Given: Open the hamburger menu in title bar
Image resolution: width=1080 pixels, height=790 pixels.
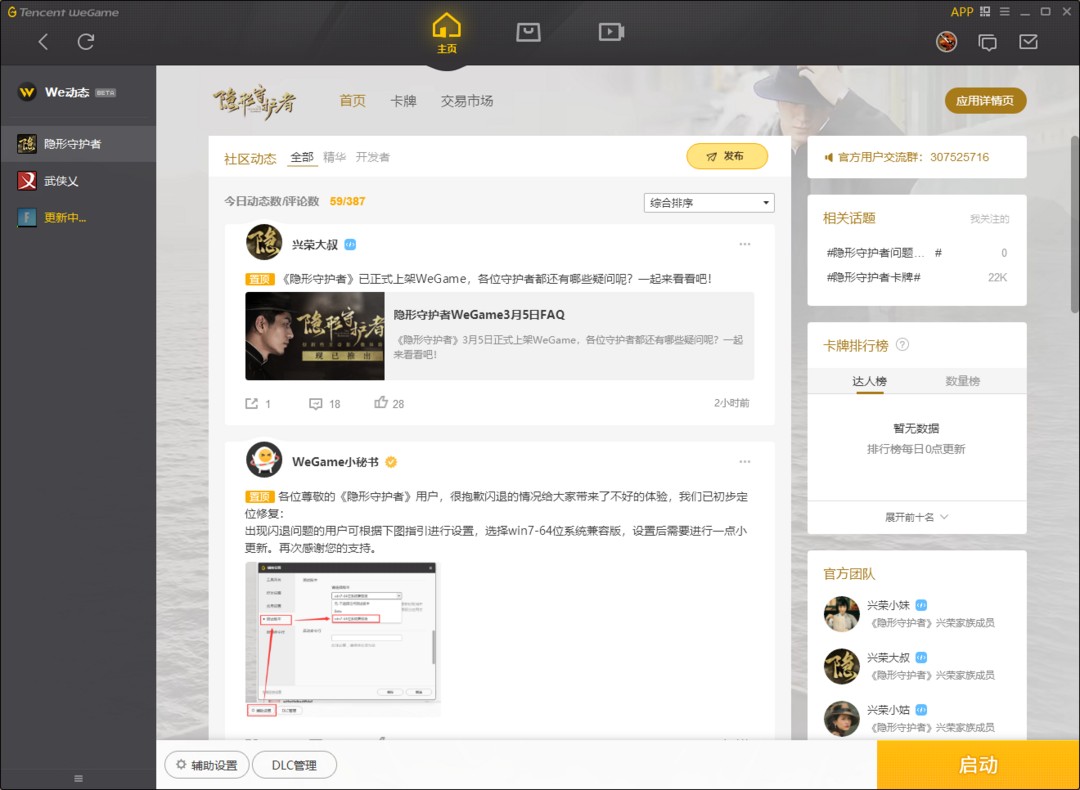Looking at the screenshot, I should 1005,12.
